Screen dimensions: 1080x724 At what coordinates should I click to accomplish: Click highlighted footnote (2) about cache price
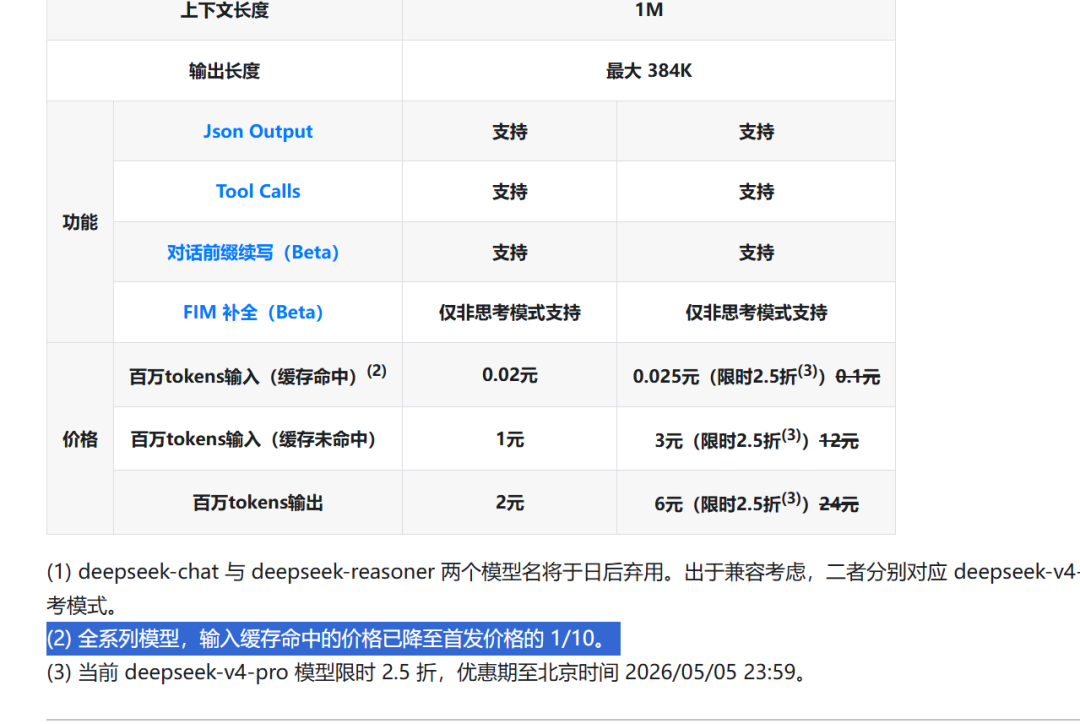pyautogui.click(x=333, y=639)
